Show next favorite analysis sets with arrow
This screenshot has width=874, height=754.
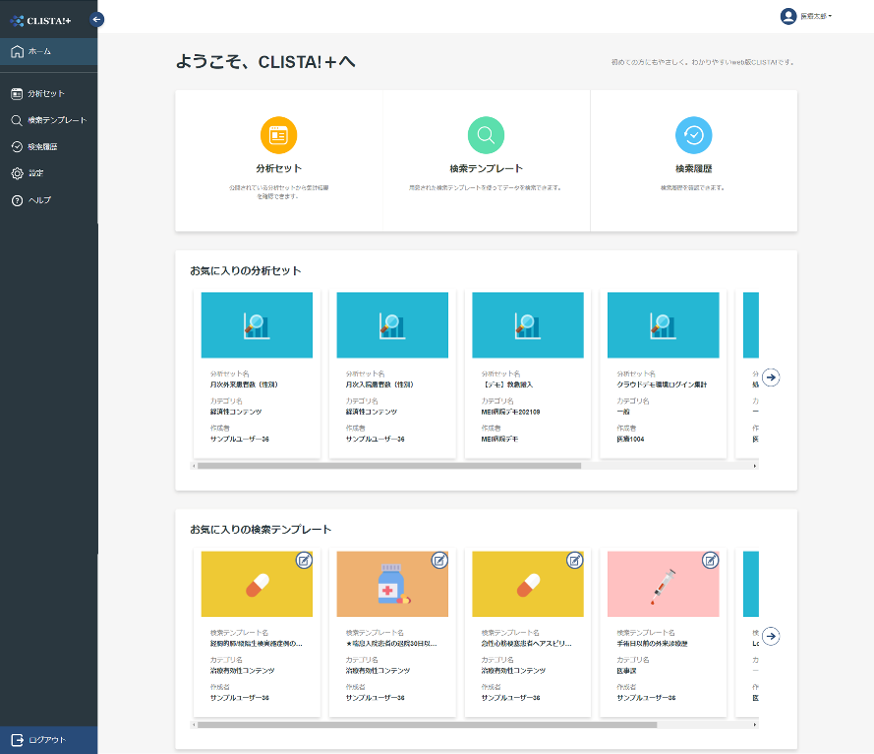(771, 377)
